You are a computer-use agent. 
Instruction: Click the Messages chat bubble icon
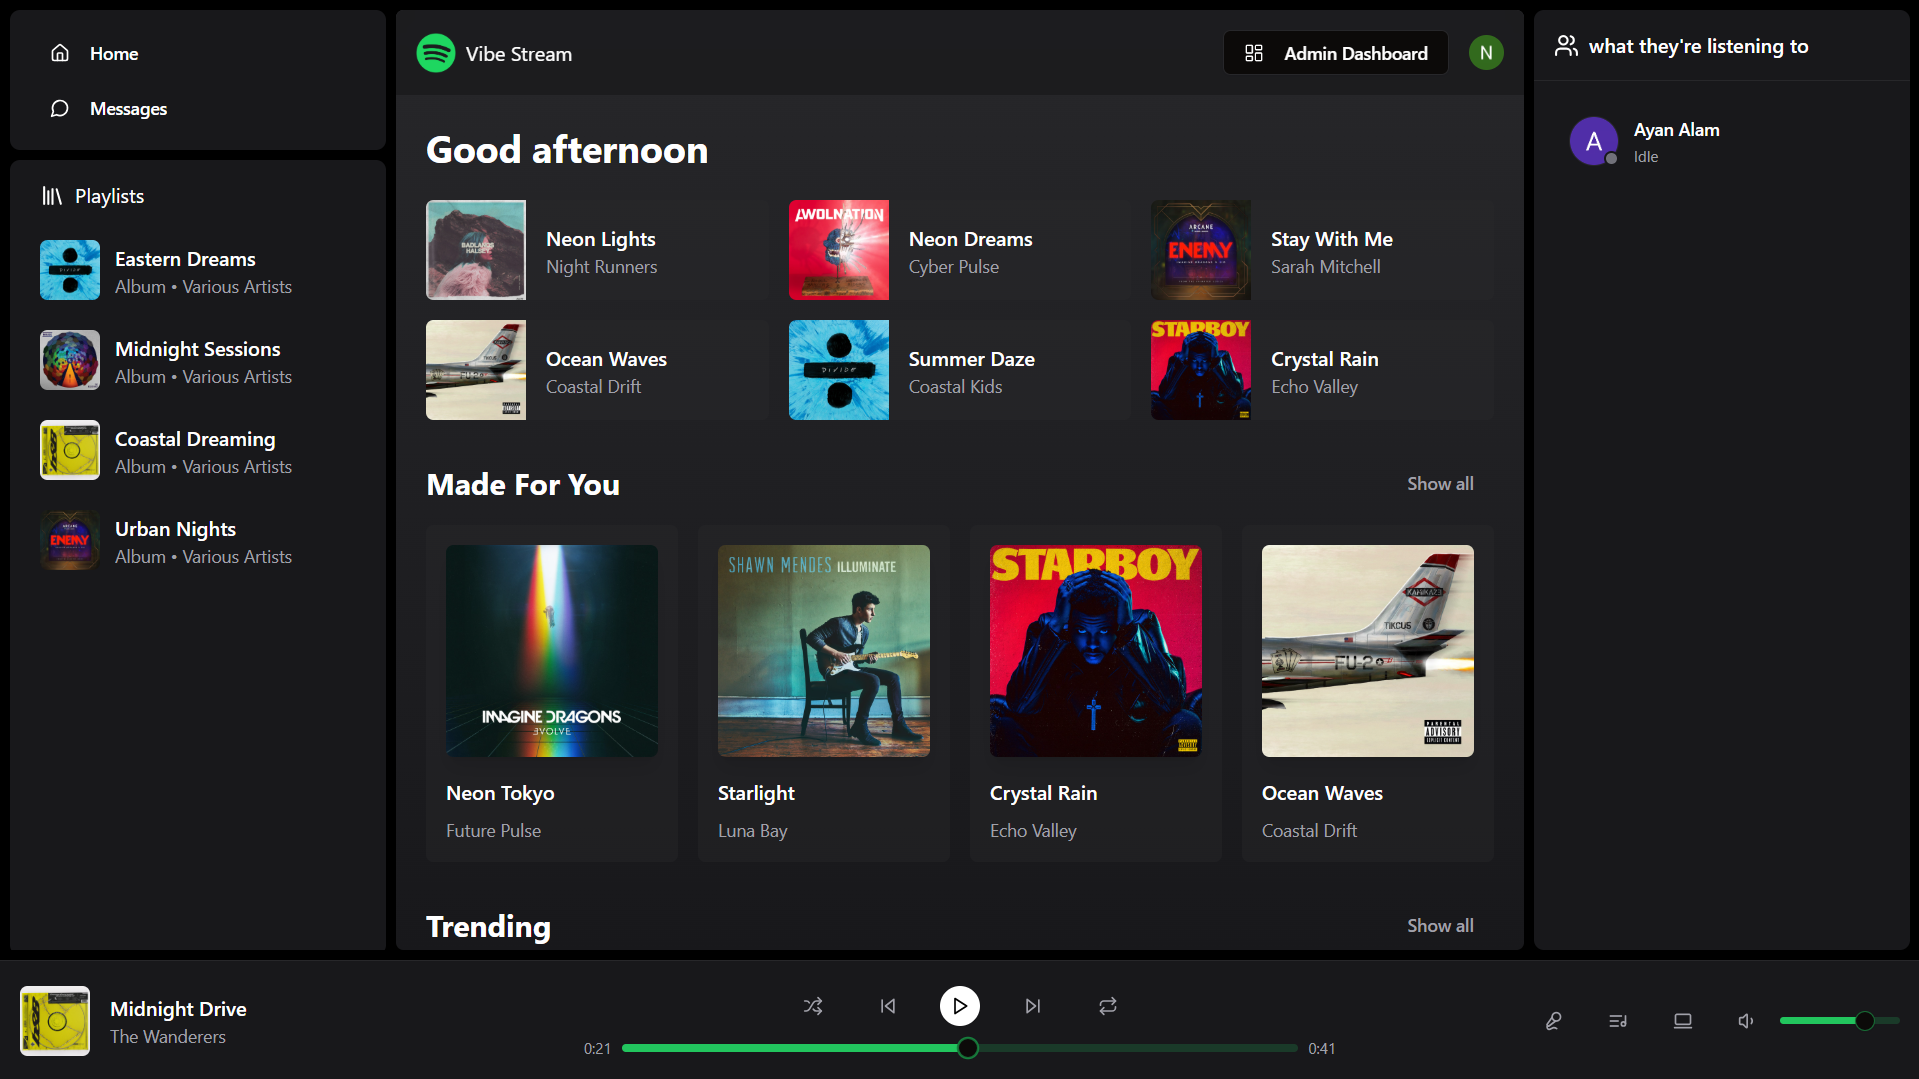(60, 108)
